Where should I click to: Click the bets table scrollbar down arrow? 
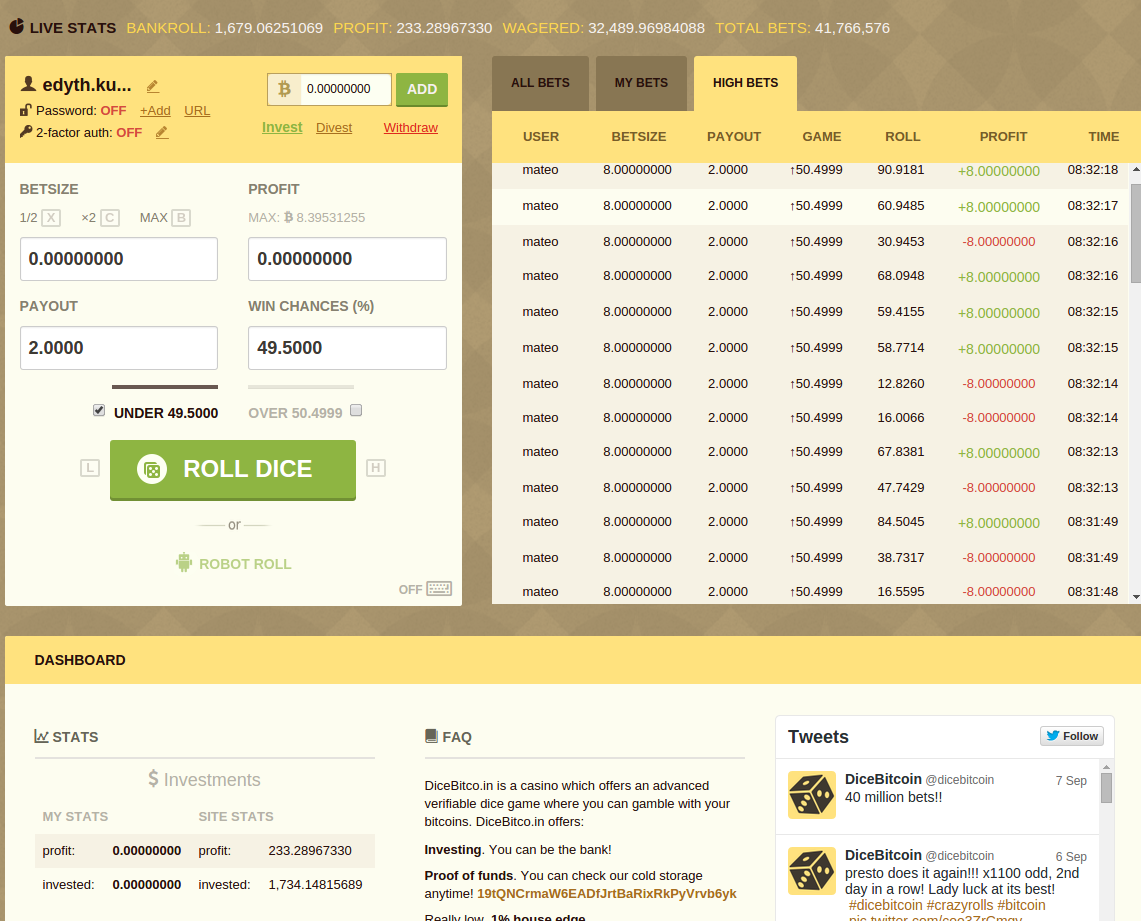coord(1136,597)
